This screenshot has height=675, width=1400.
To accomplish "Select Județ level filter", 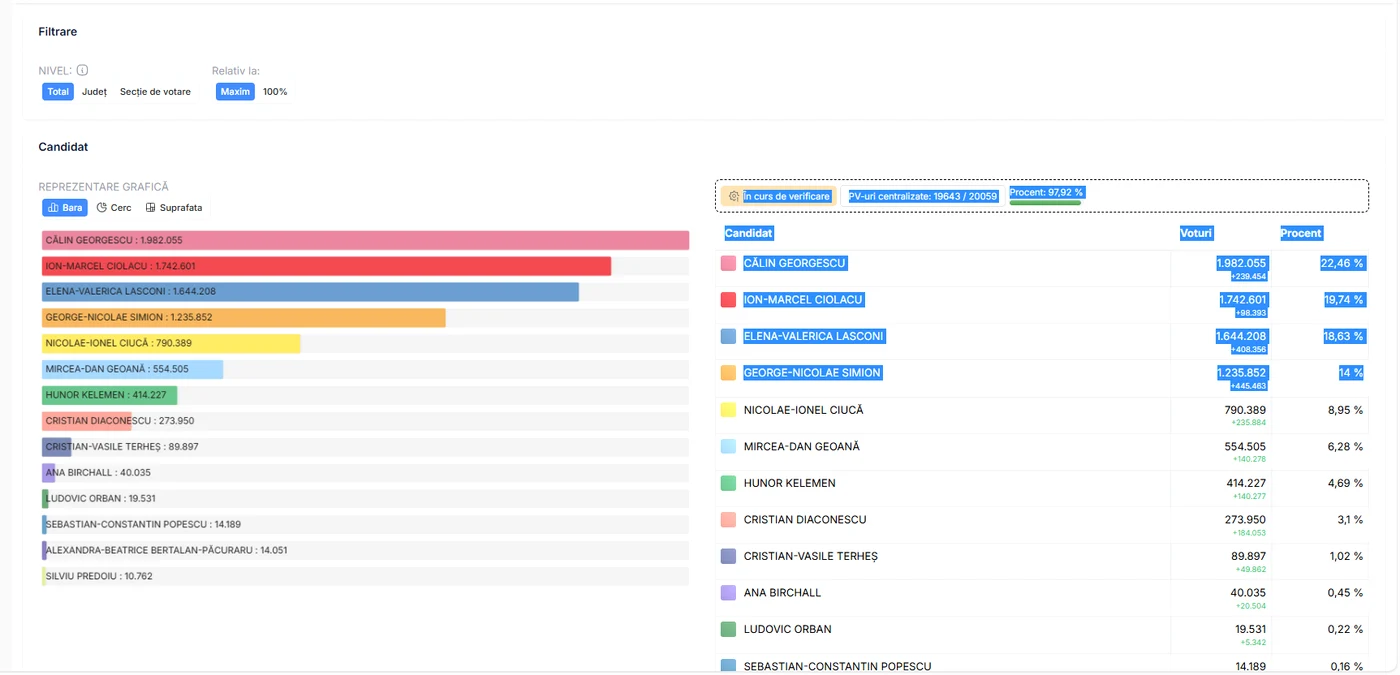I will coord(94,92).
